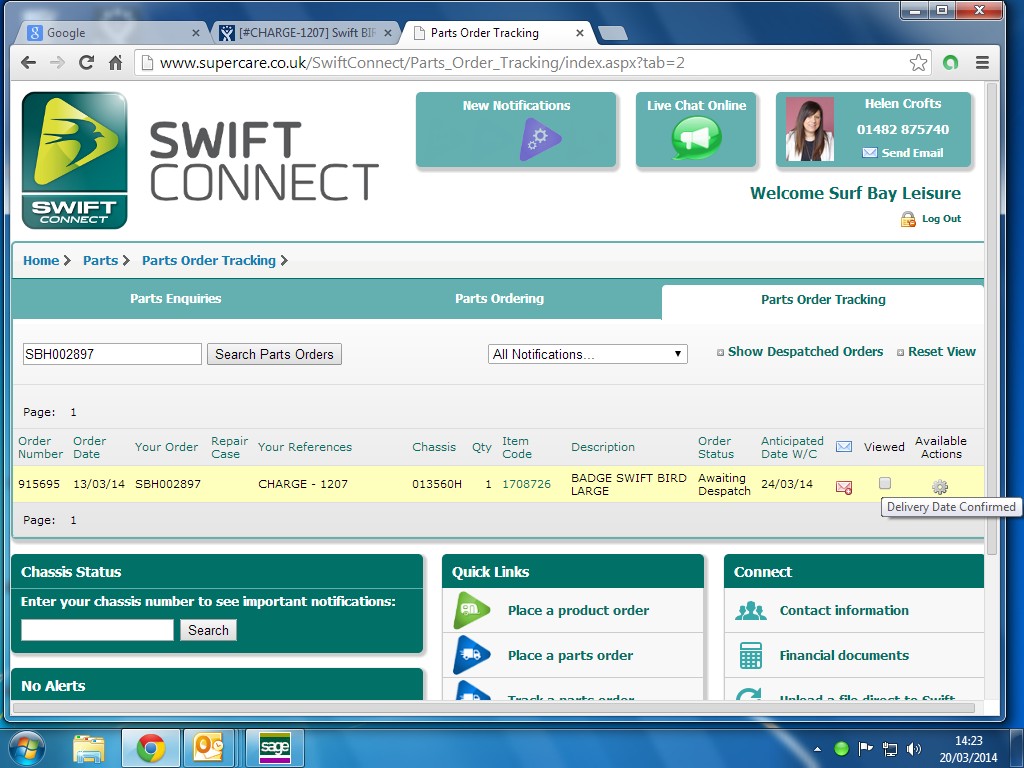Click the Log Out padlock icon
1024x768 pixels.
(x=908, y=219)
